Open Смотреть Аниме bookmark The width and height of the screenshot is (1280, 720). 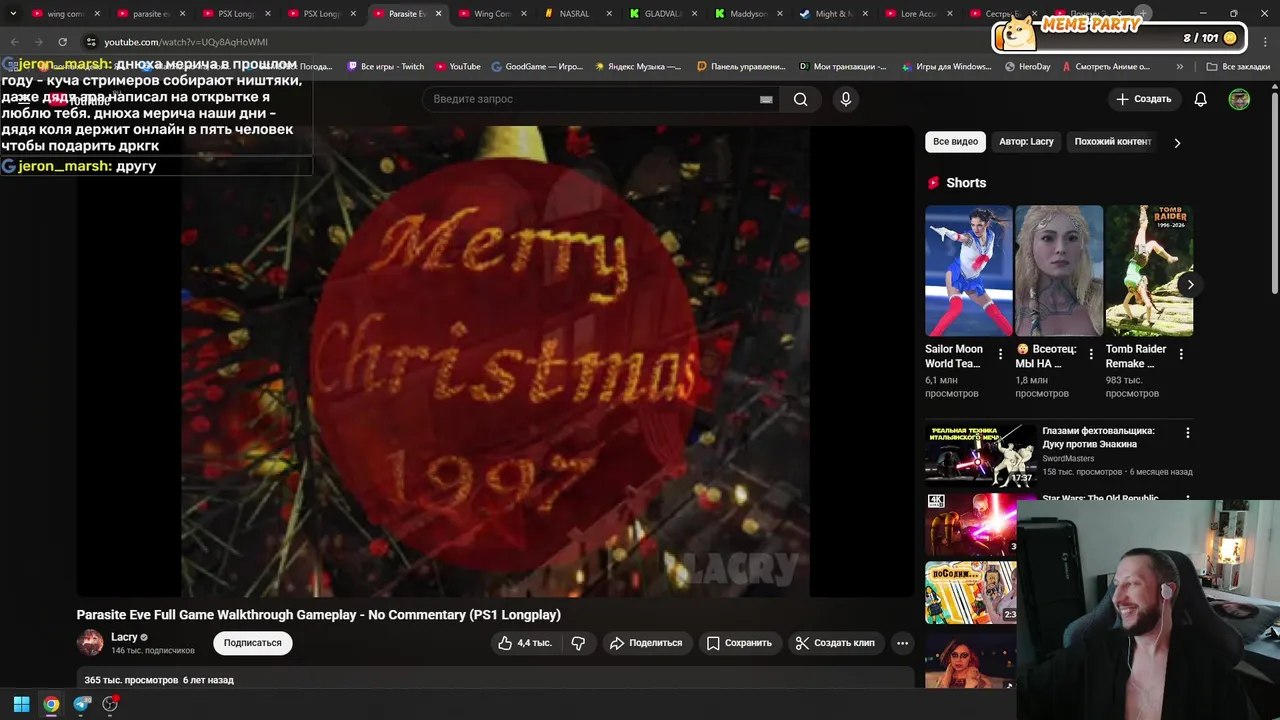(x=1106, y=67)
